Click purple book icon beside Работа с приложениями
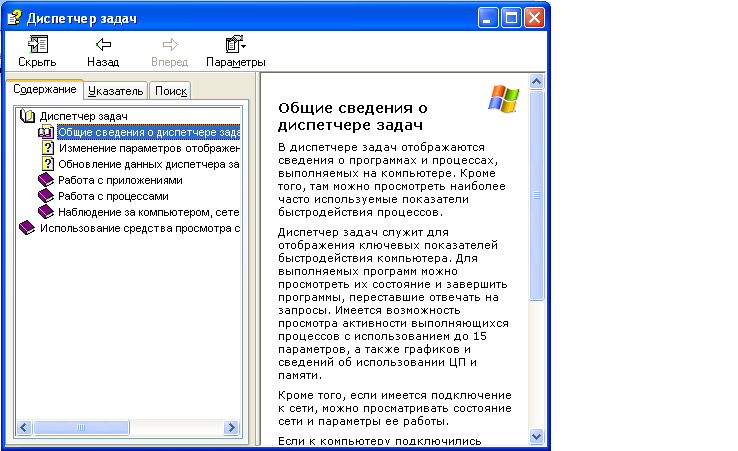738x451 pixels. (46, 180)
